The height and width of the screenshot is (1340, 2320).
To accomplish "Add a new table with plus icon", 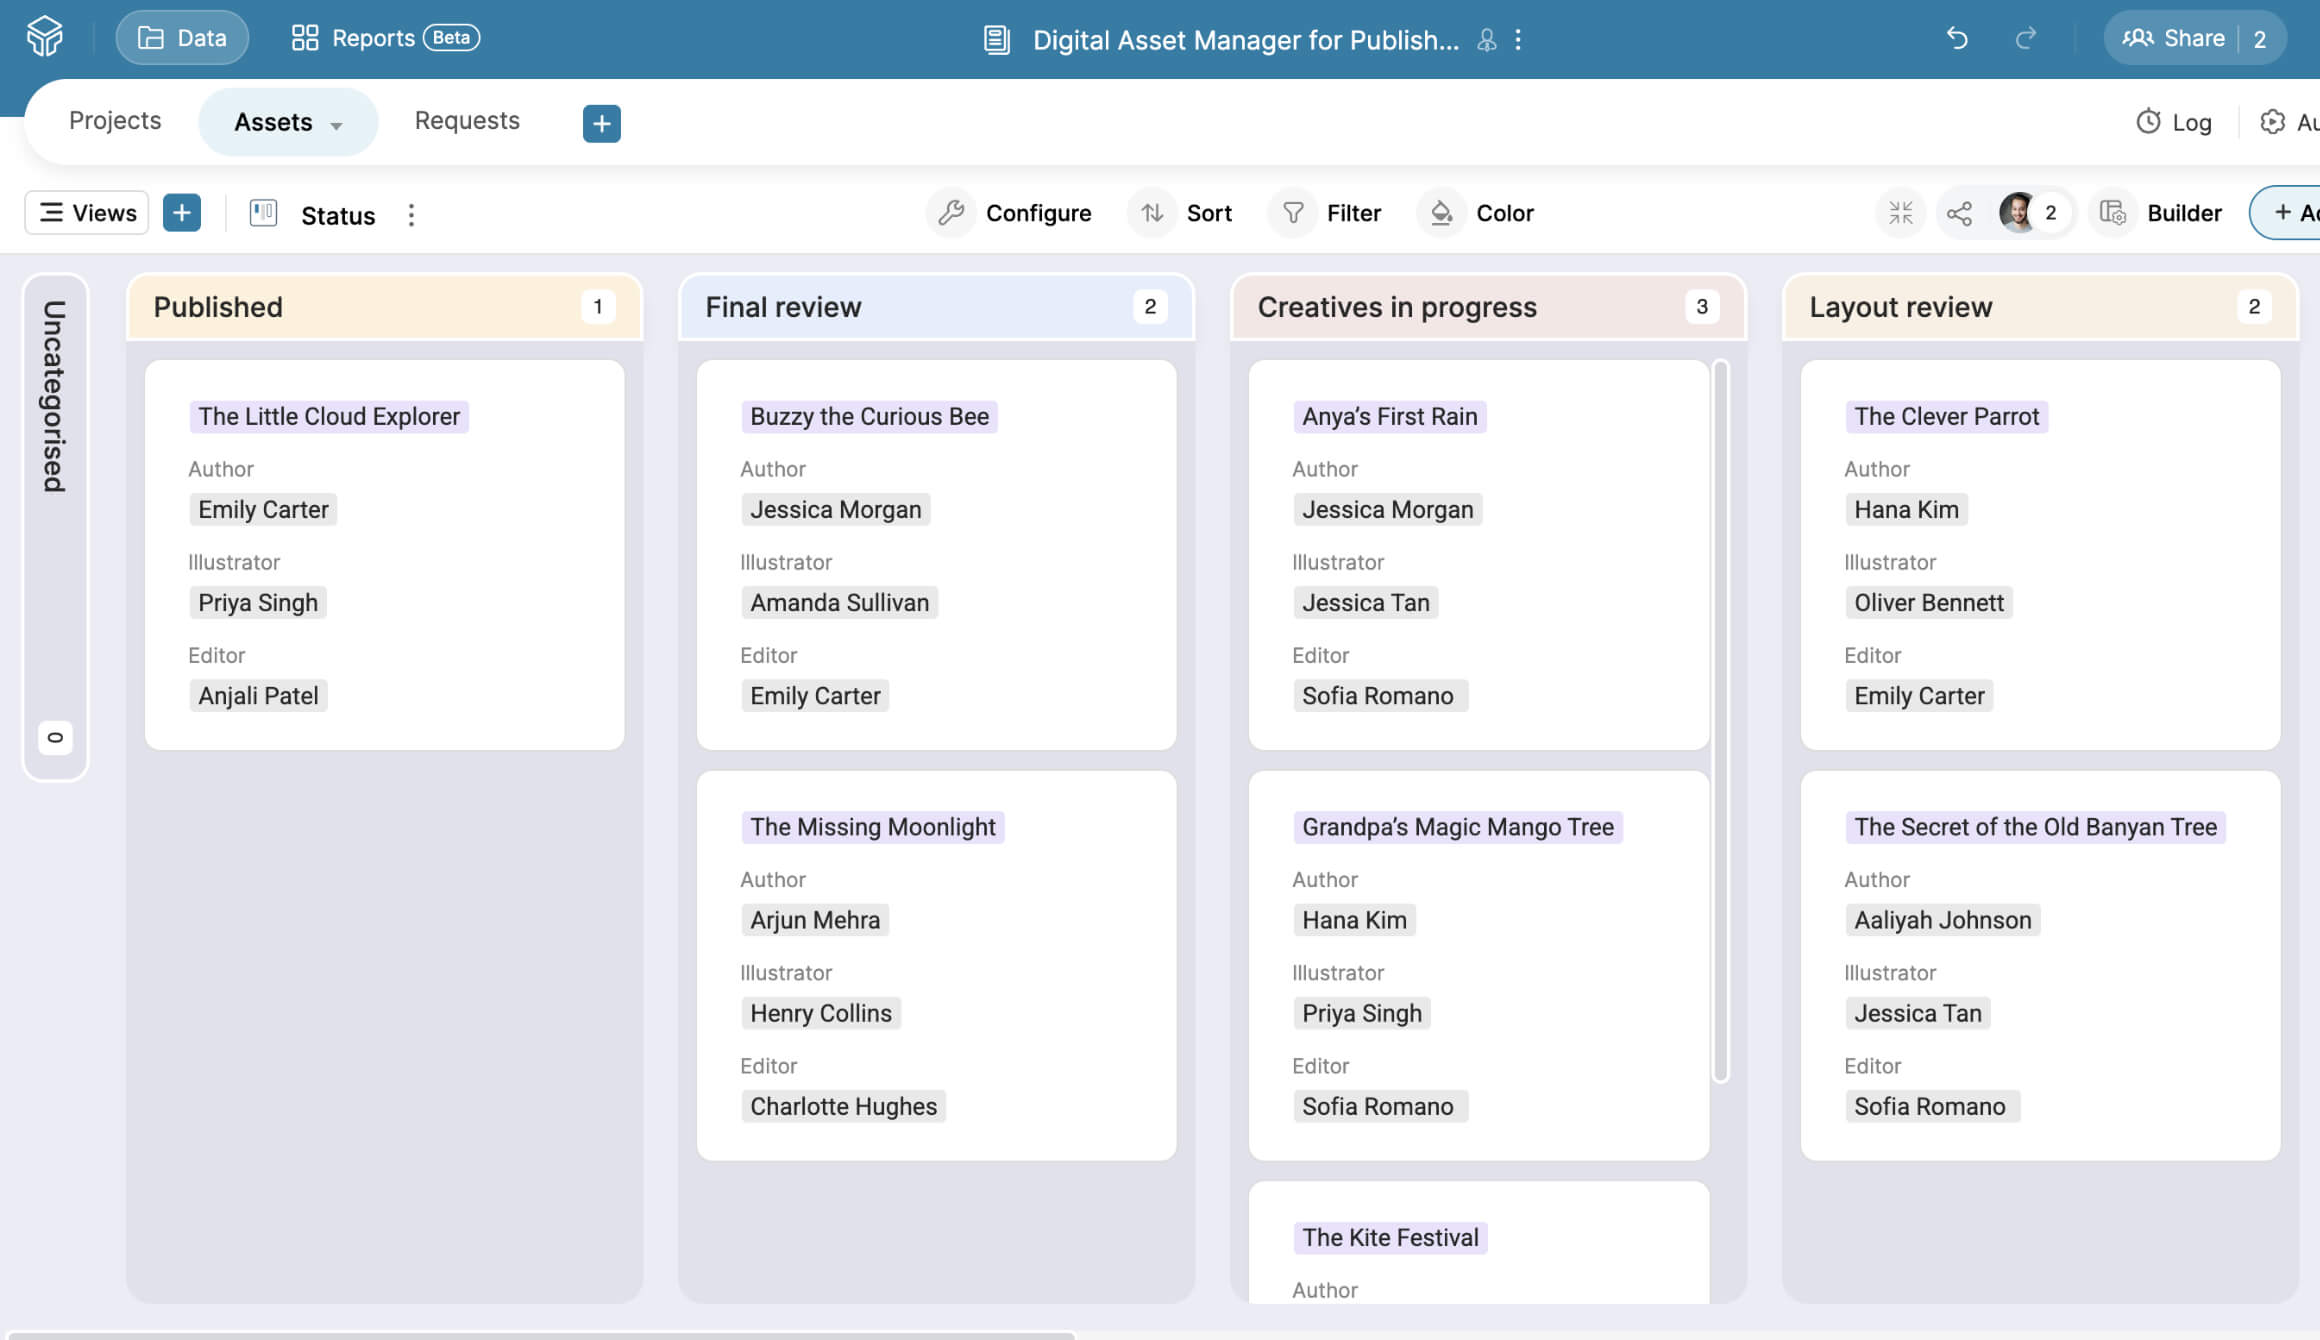I will [x=601, y=123].
